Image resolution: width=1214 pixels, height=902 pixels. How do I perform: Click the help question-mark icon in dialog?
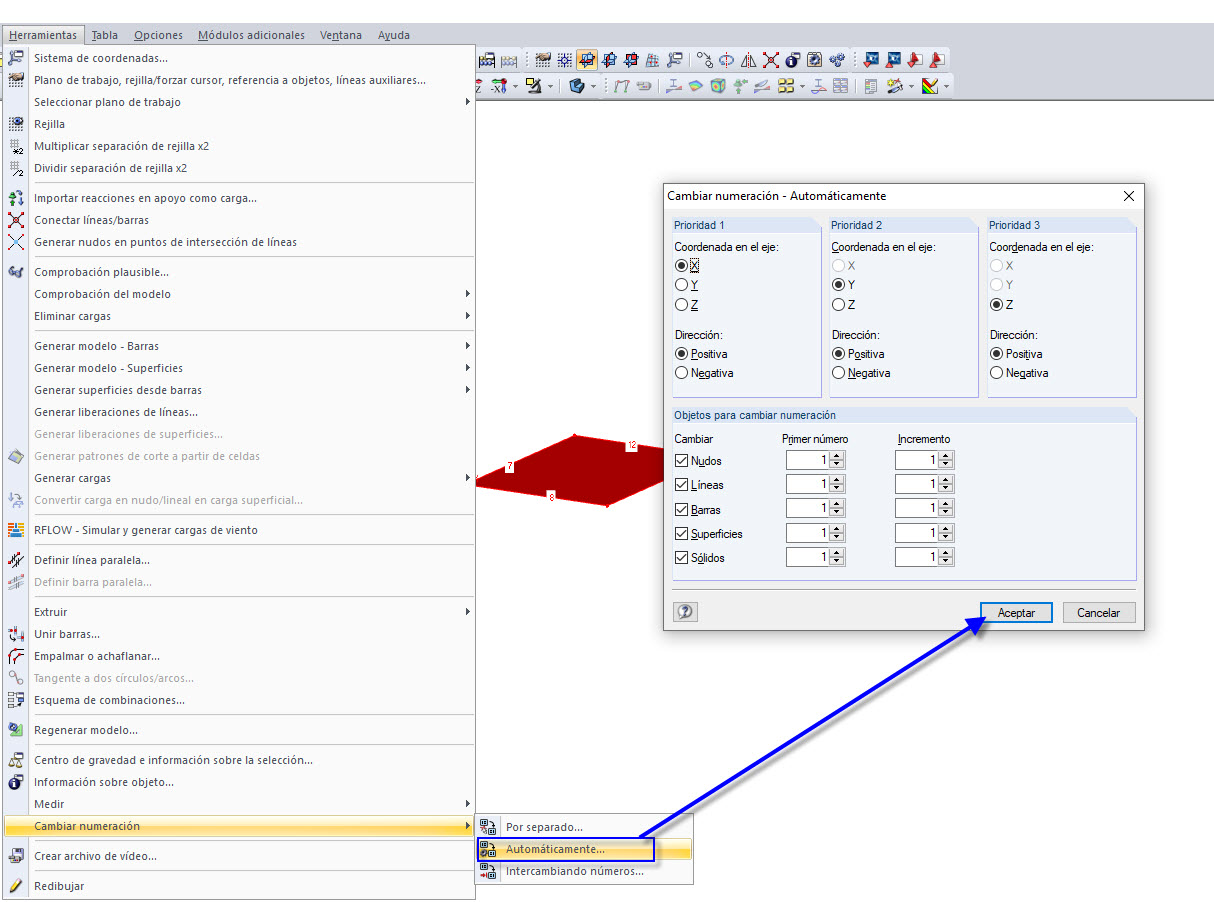pos(685,612)
